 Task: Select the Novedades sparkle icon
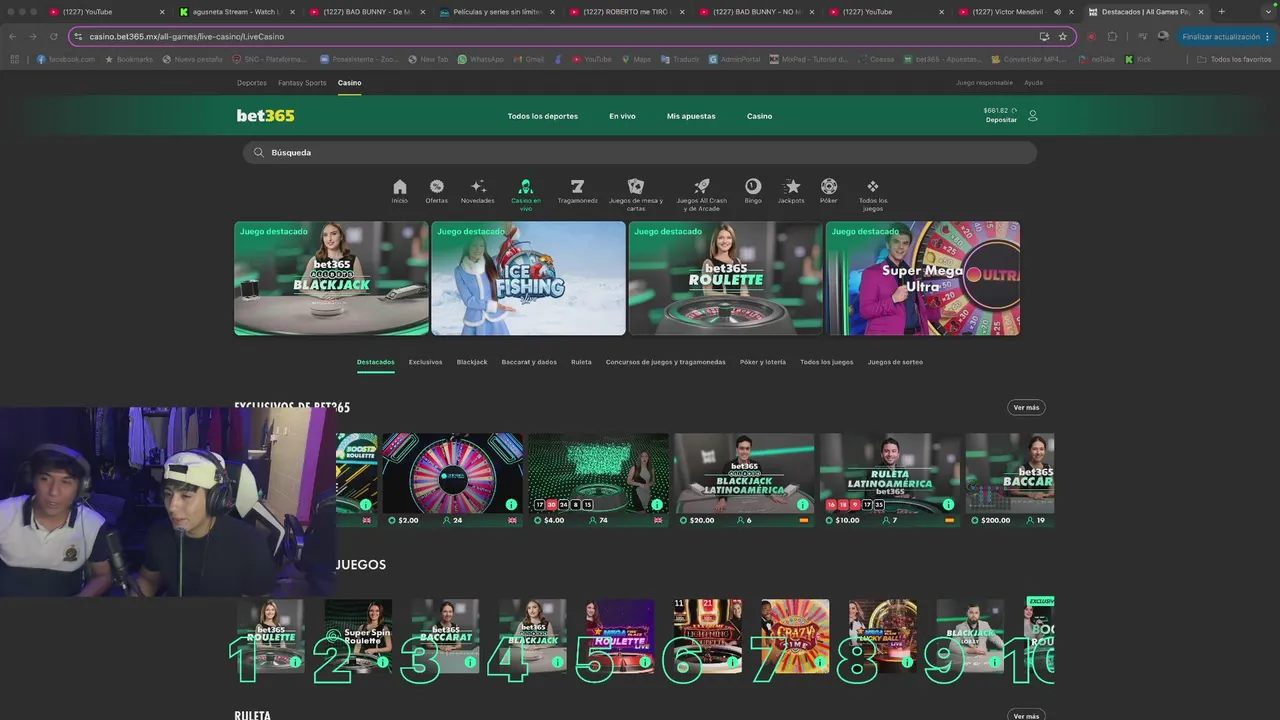click(478, 187)
